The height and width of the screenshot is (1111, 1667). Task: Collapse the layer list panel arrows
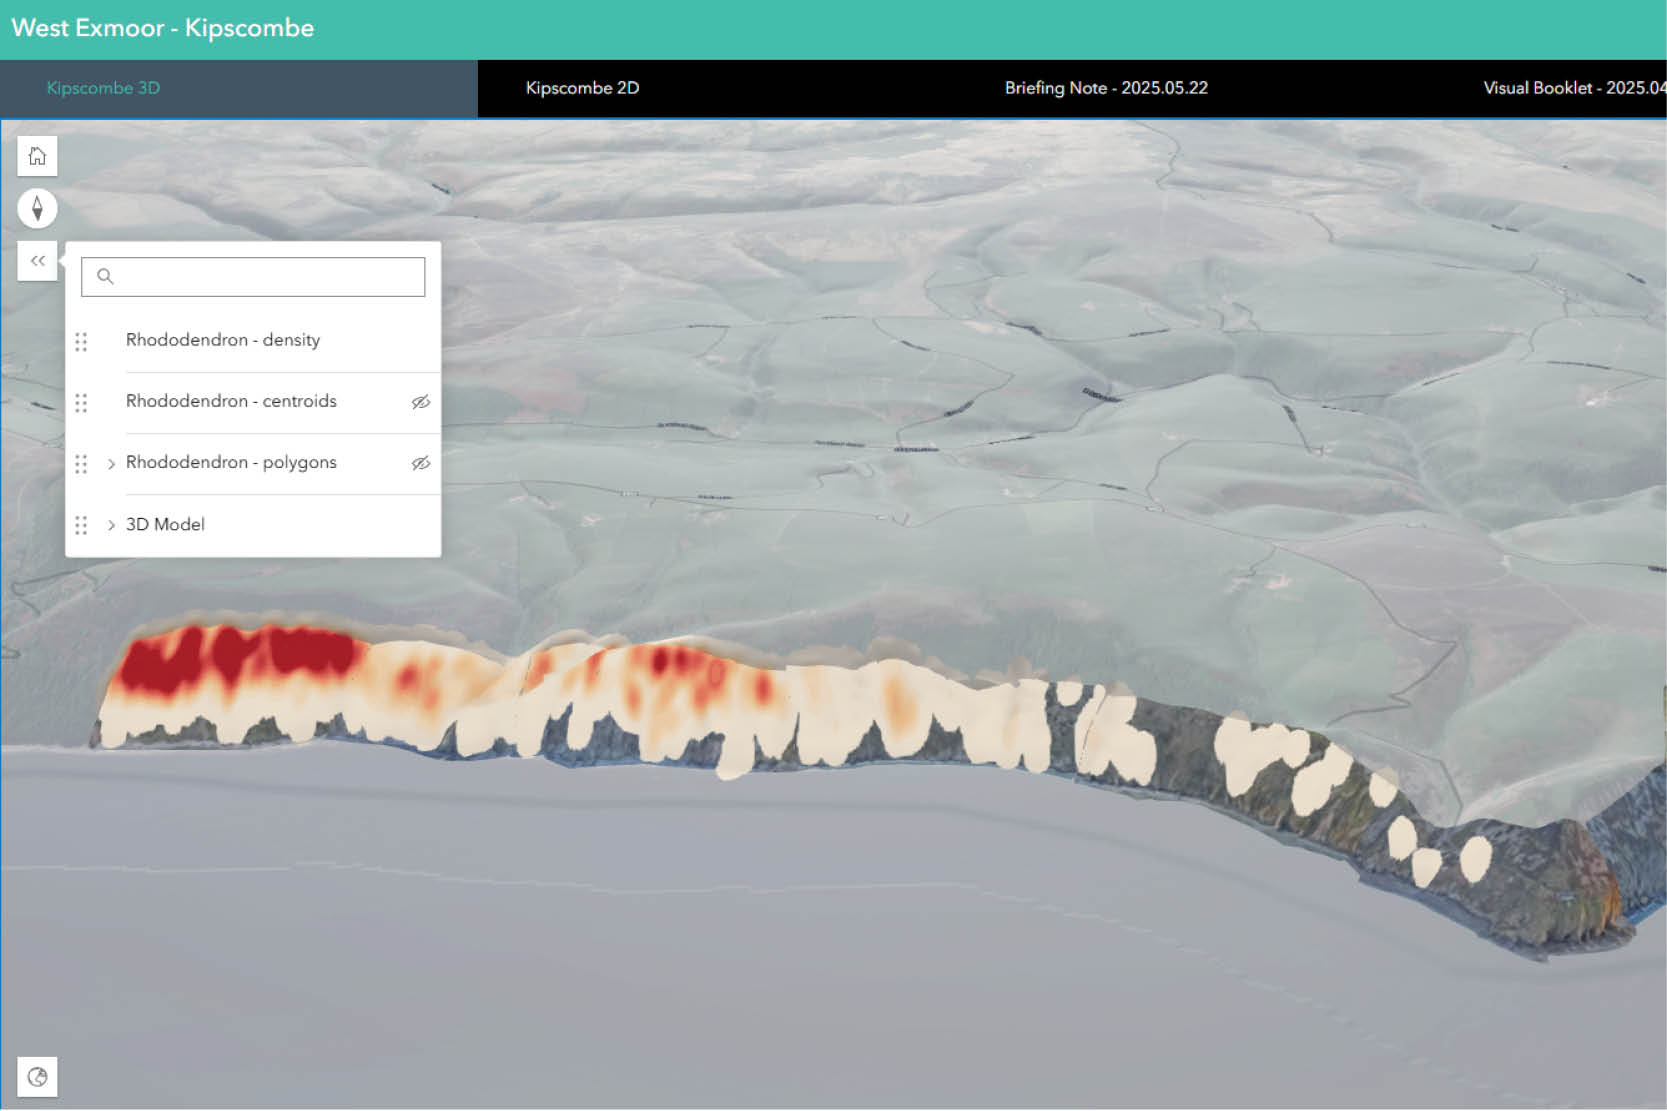pos(37,261)
